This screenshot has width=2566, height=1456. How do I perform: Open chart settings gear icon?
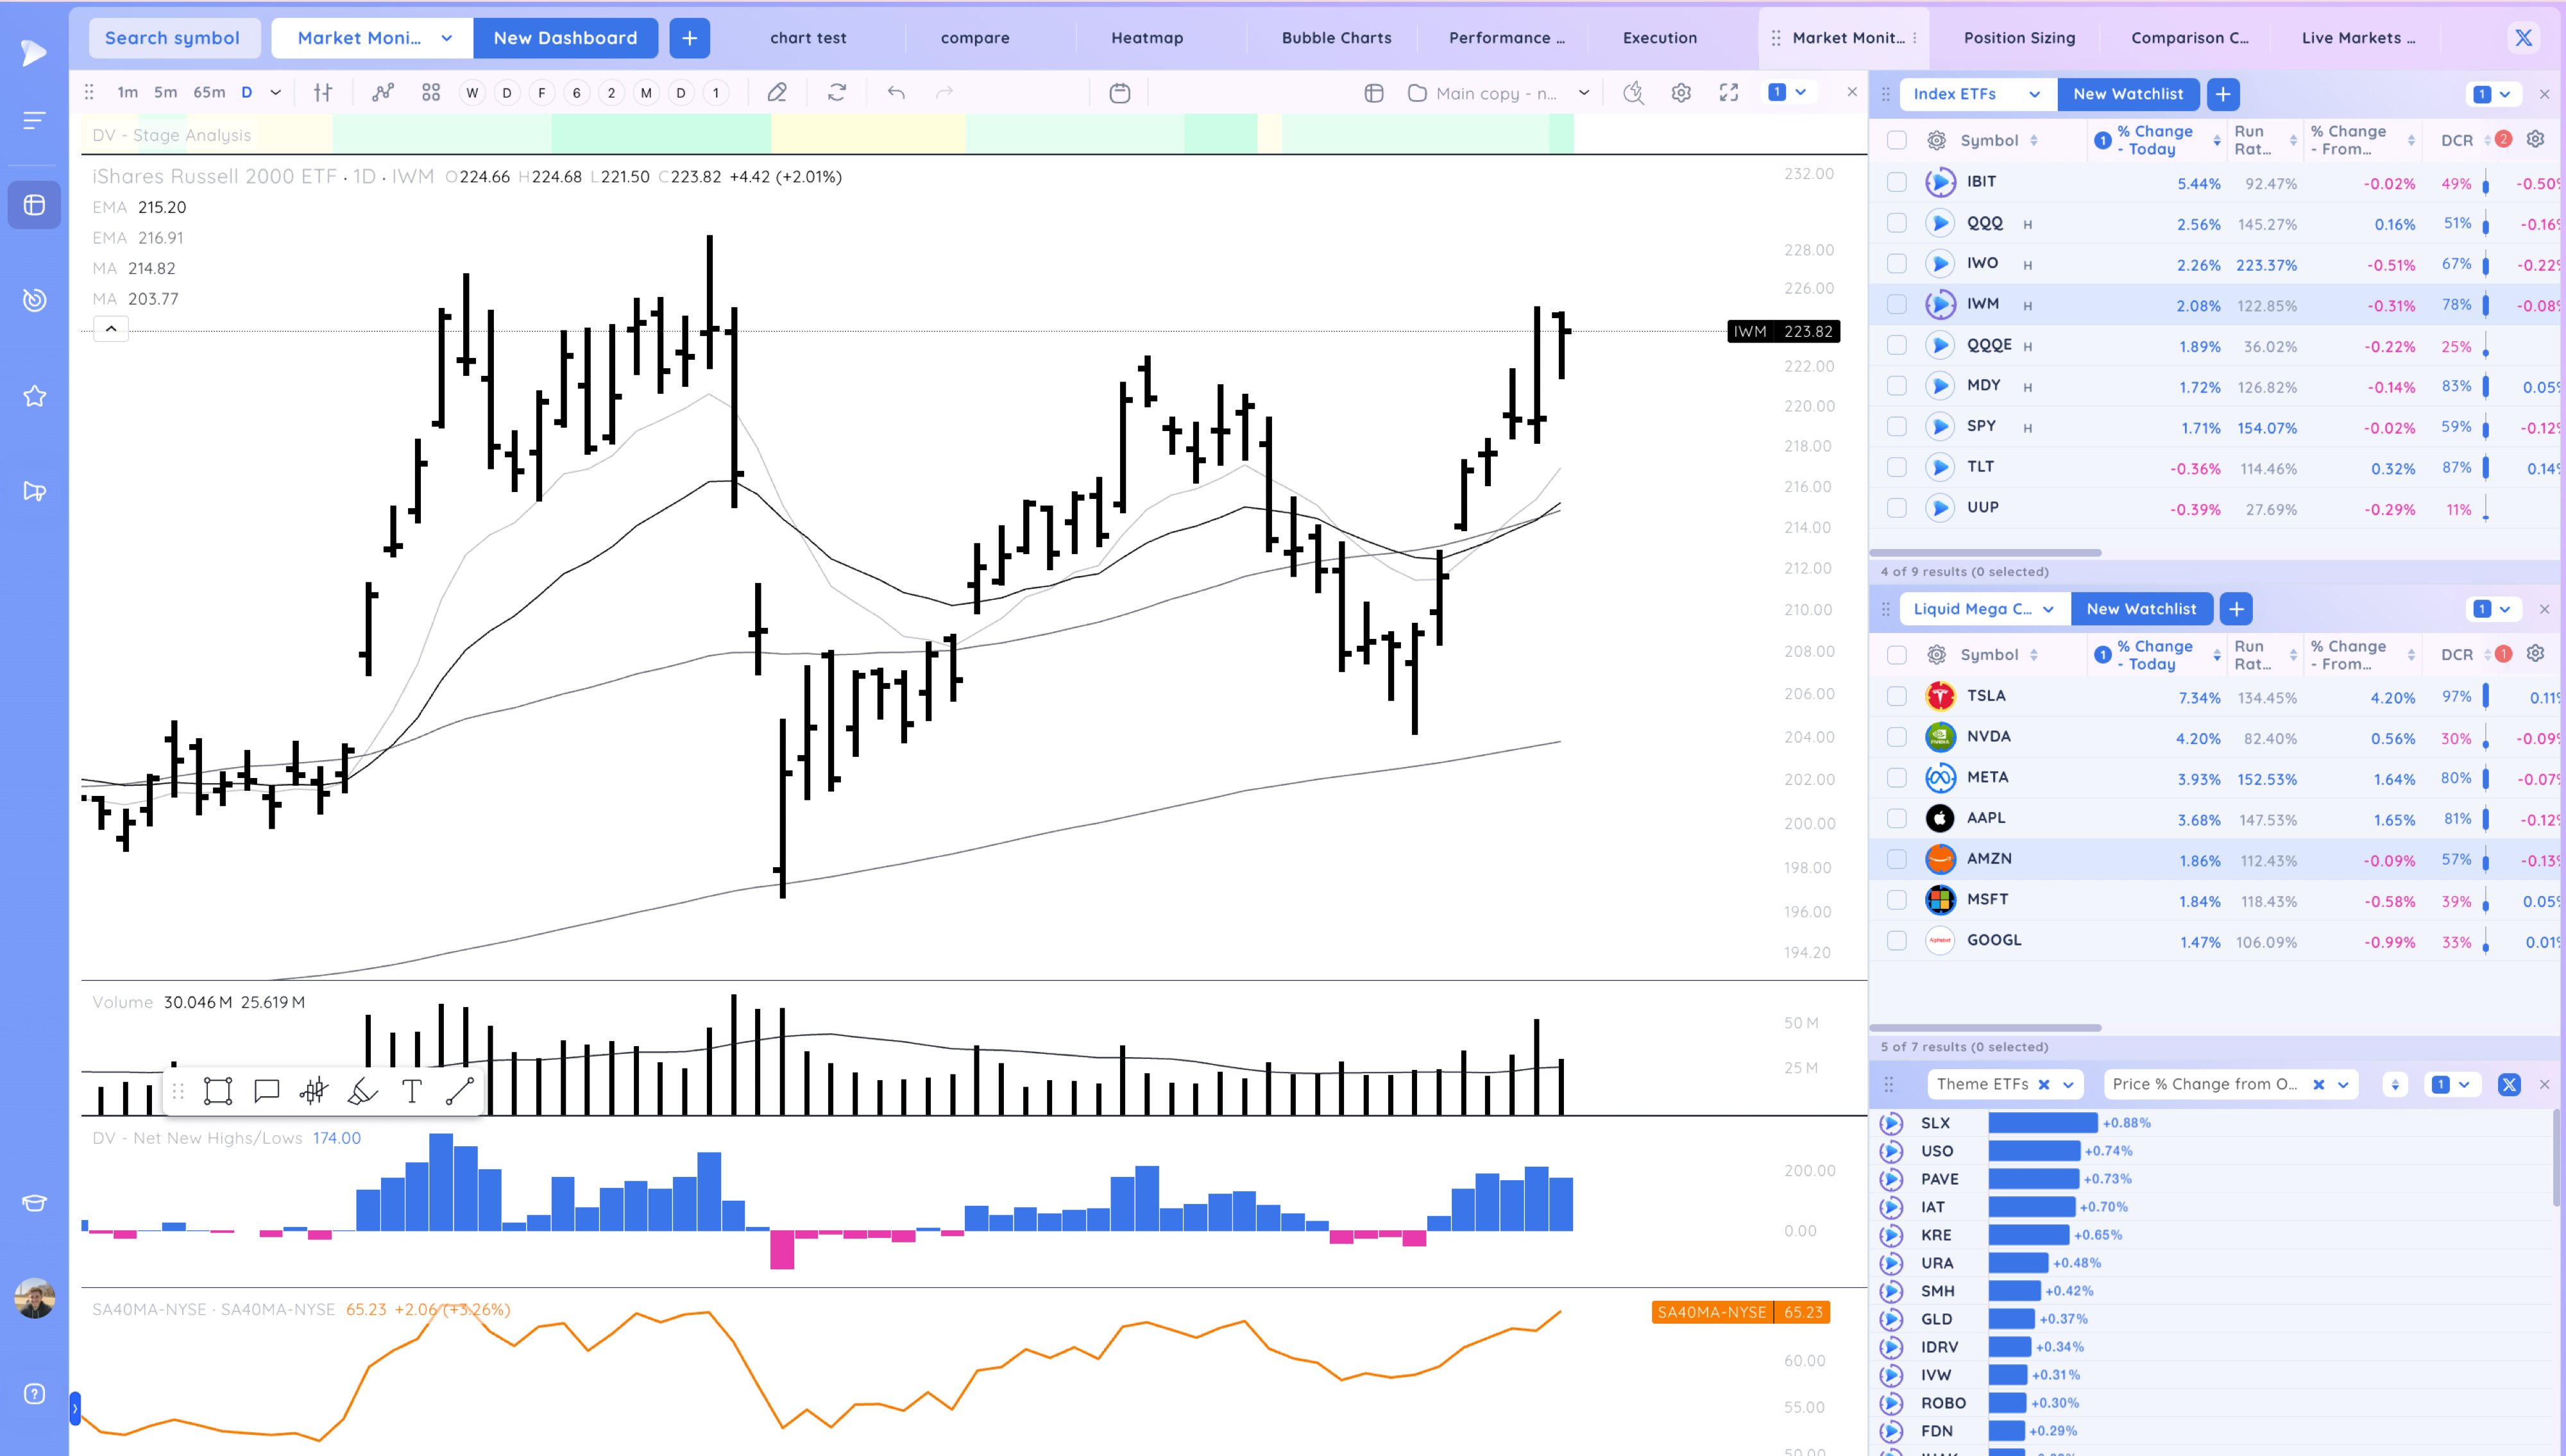pyautogui.click(x=1681, y=93)
